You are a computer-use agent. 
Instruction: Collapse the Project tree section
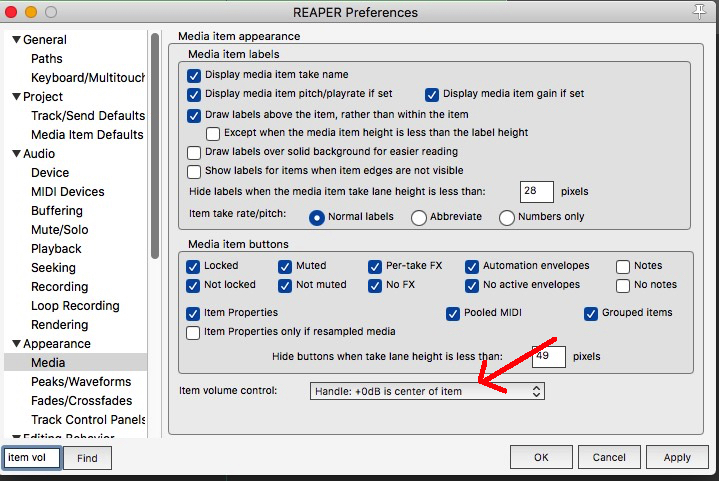tap(17, 97)
